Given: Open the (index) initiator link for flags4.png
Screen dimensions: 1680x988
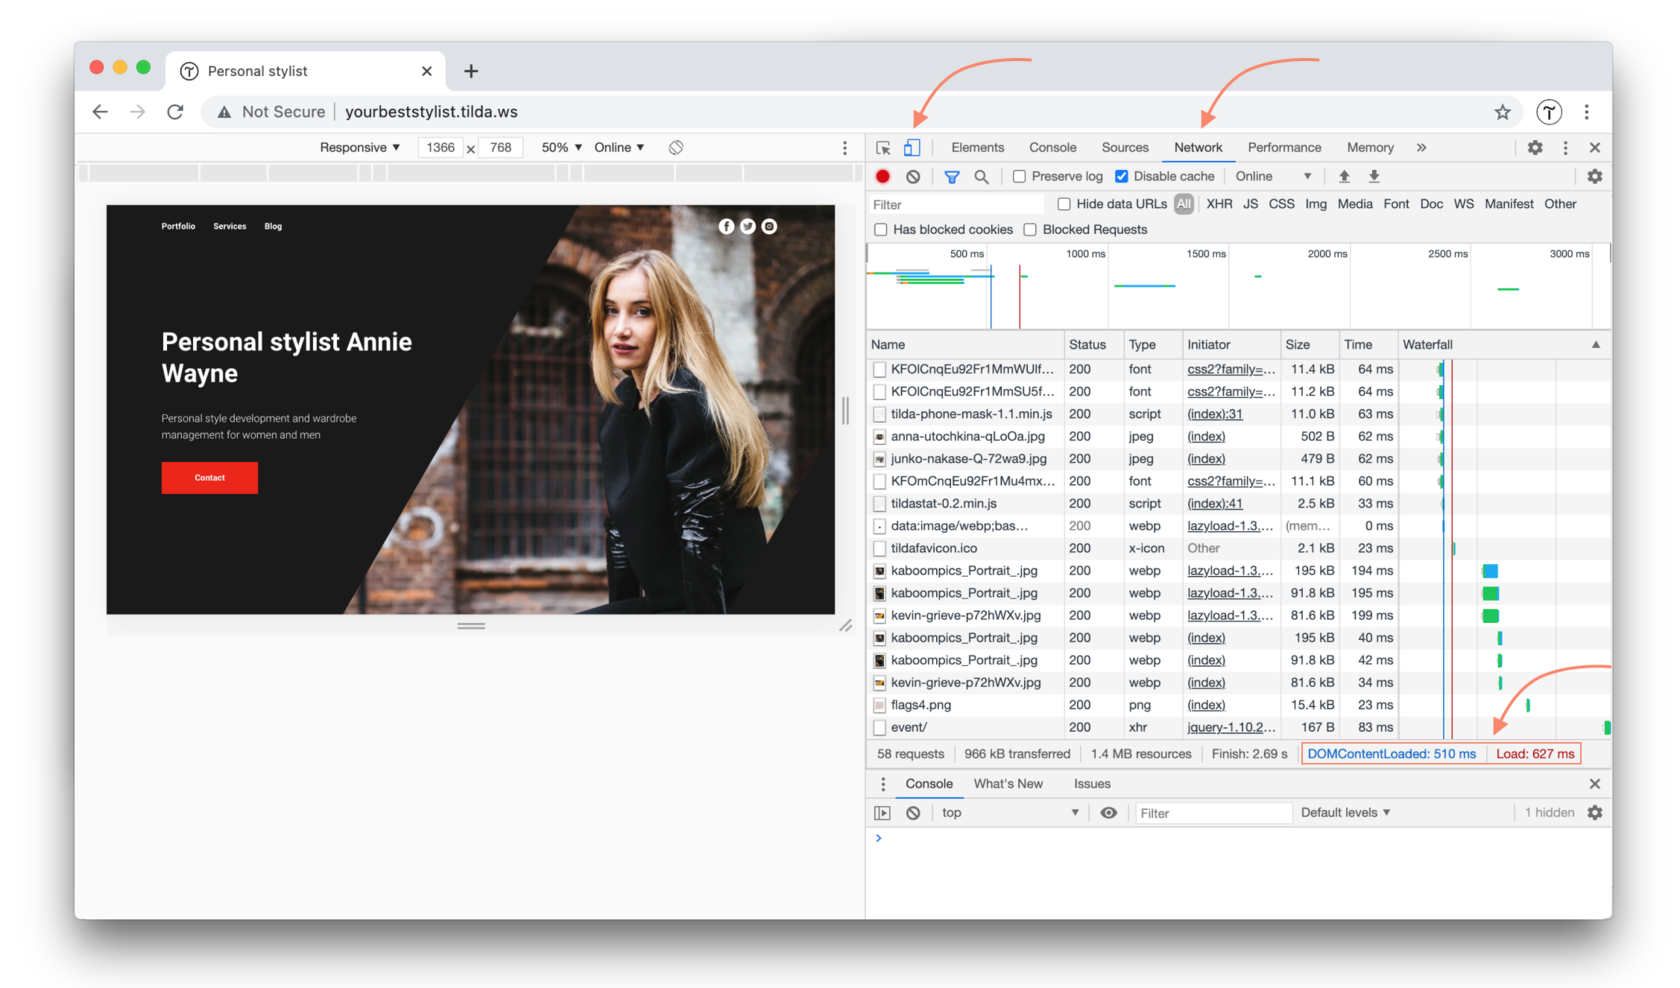Looking at the screenshot, I should [1206, 705].
